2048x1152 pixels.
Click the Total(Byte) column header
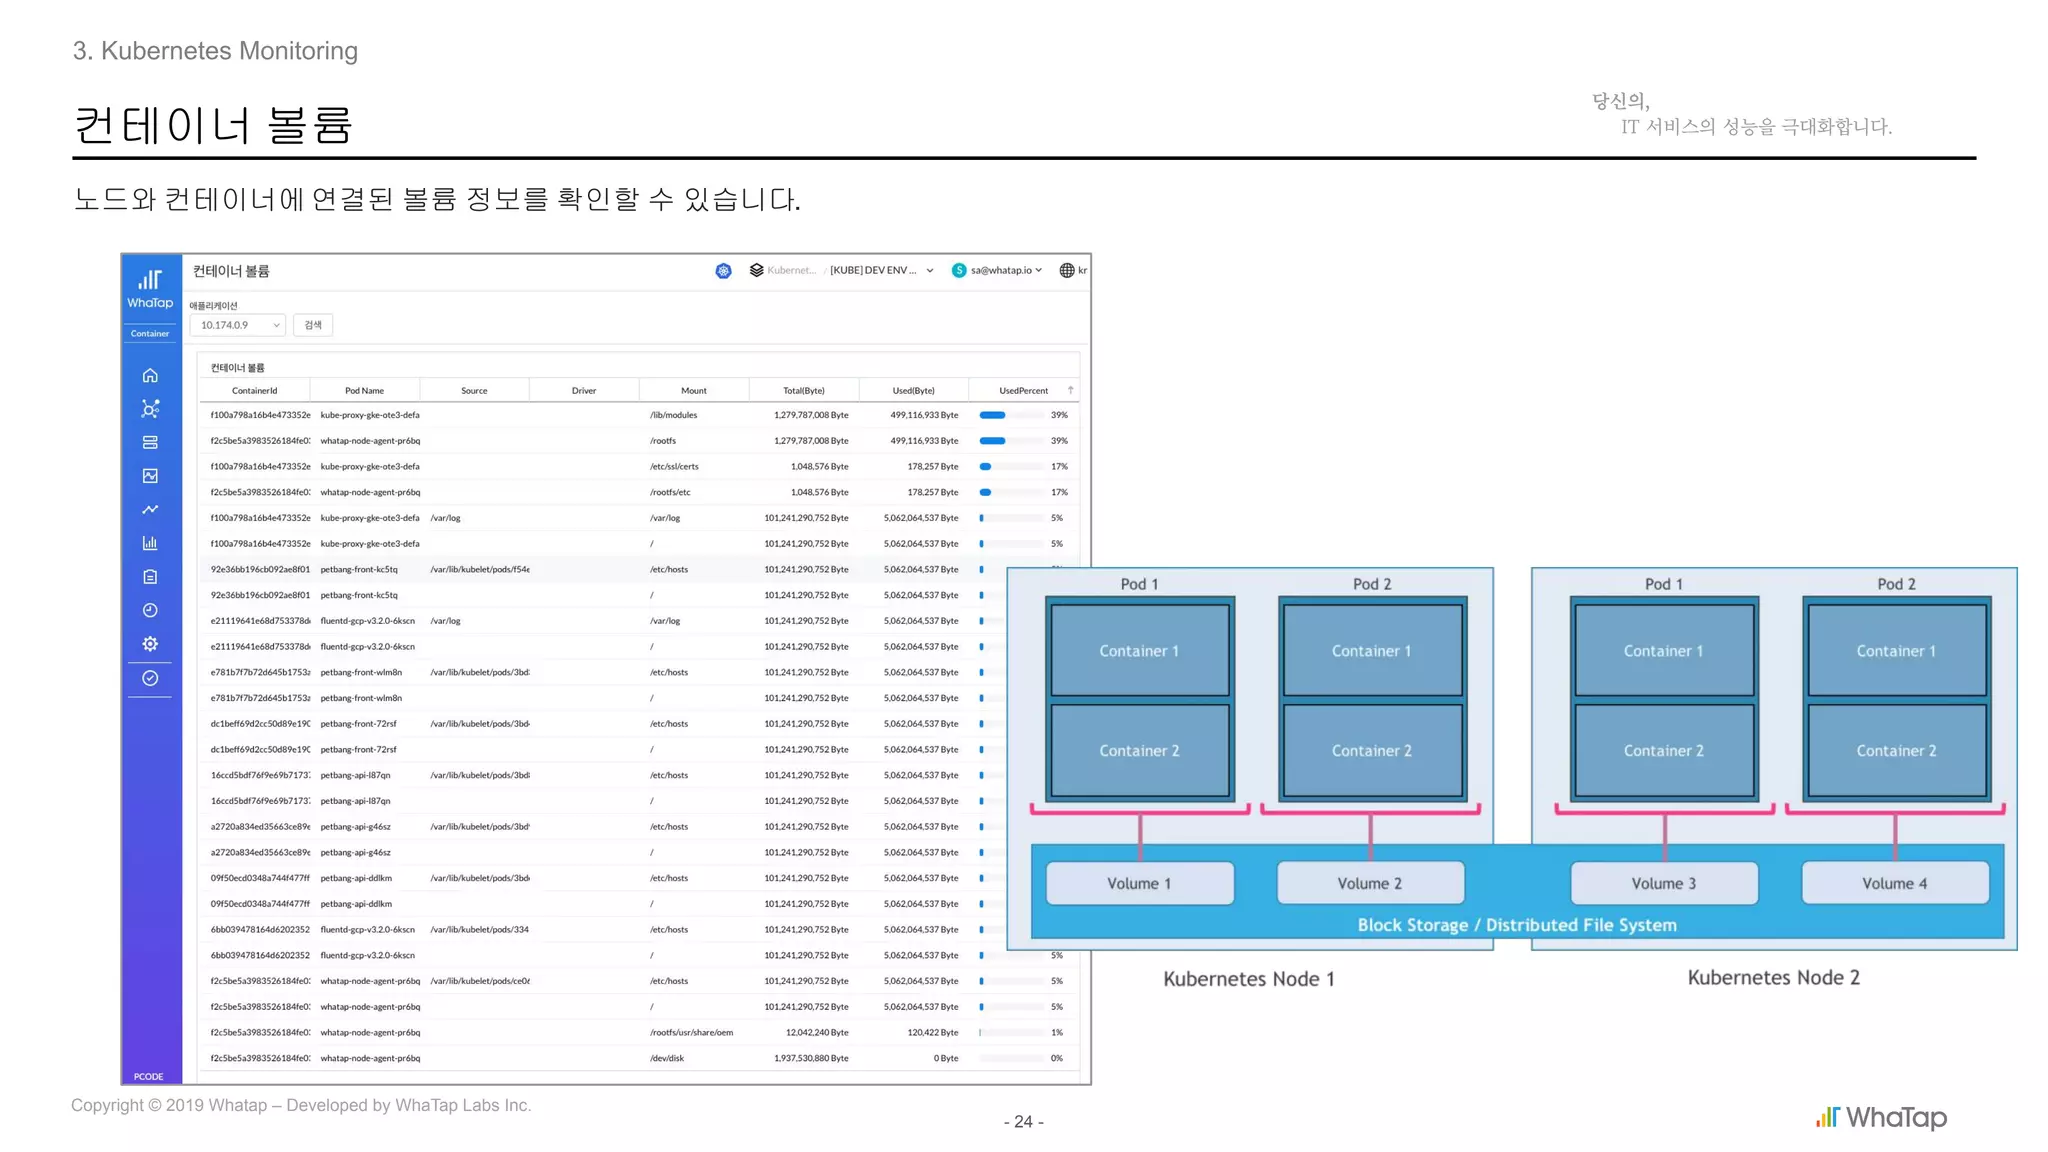(x=803, y=391)
